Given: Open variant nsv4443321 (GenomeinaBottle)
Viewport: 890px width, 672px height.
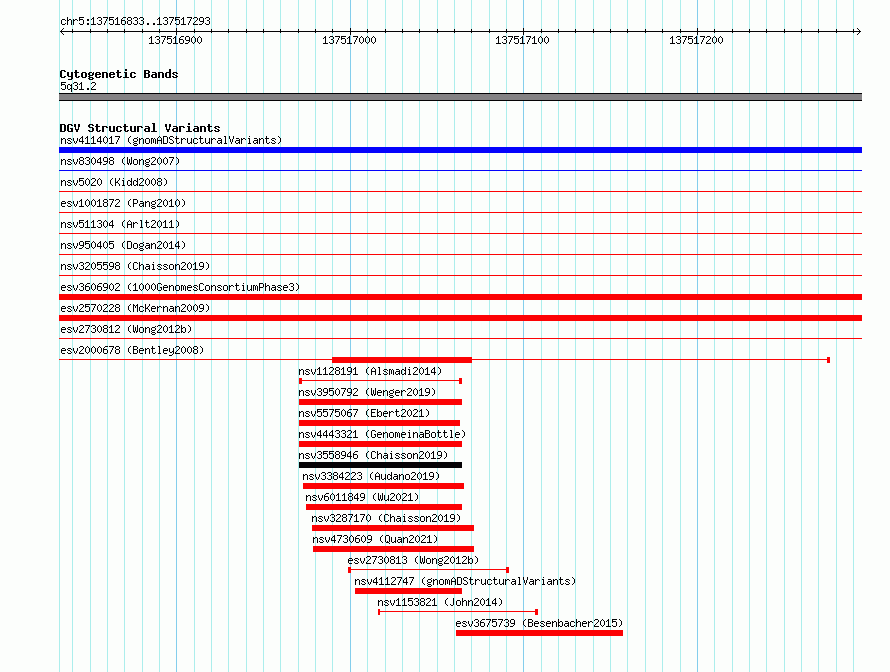Looking at the screenshot, I should click(x=382, y=434).
